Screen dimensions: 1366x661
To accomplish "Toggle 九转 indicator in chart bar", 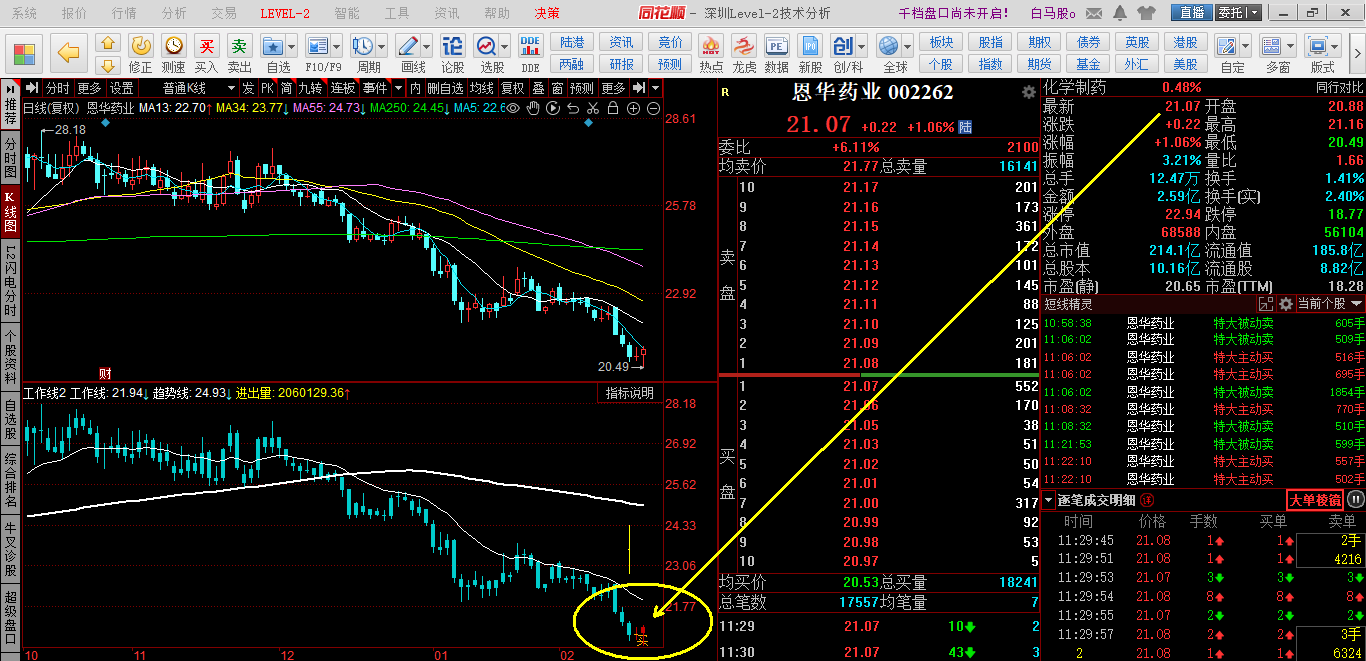I will (x=310, y=88).
